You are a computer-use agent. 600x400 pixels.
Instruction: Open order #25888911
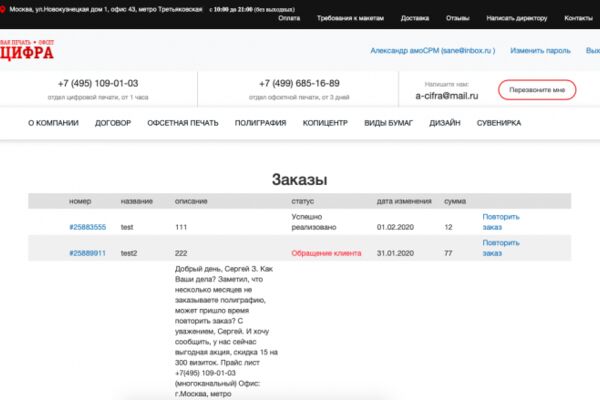[x=88, y=253]
